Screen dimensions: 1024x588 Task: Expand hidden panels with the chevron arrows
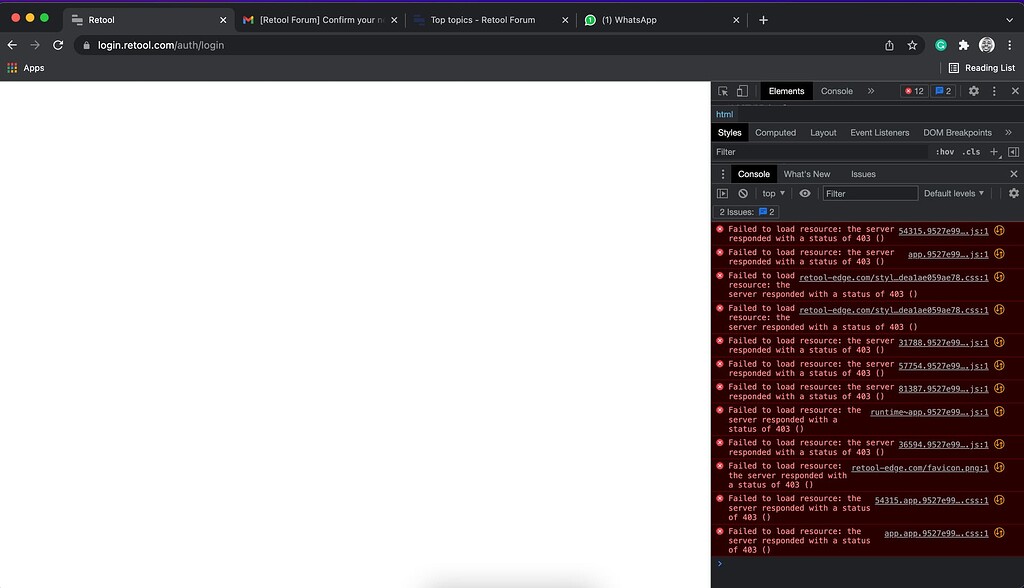[870, 91]
